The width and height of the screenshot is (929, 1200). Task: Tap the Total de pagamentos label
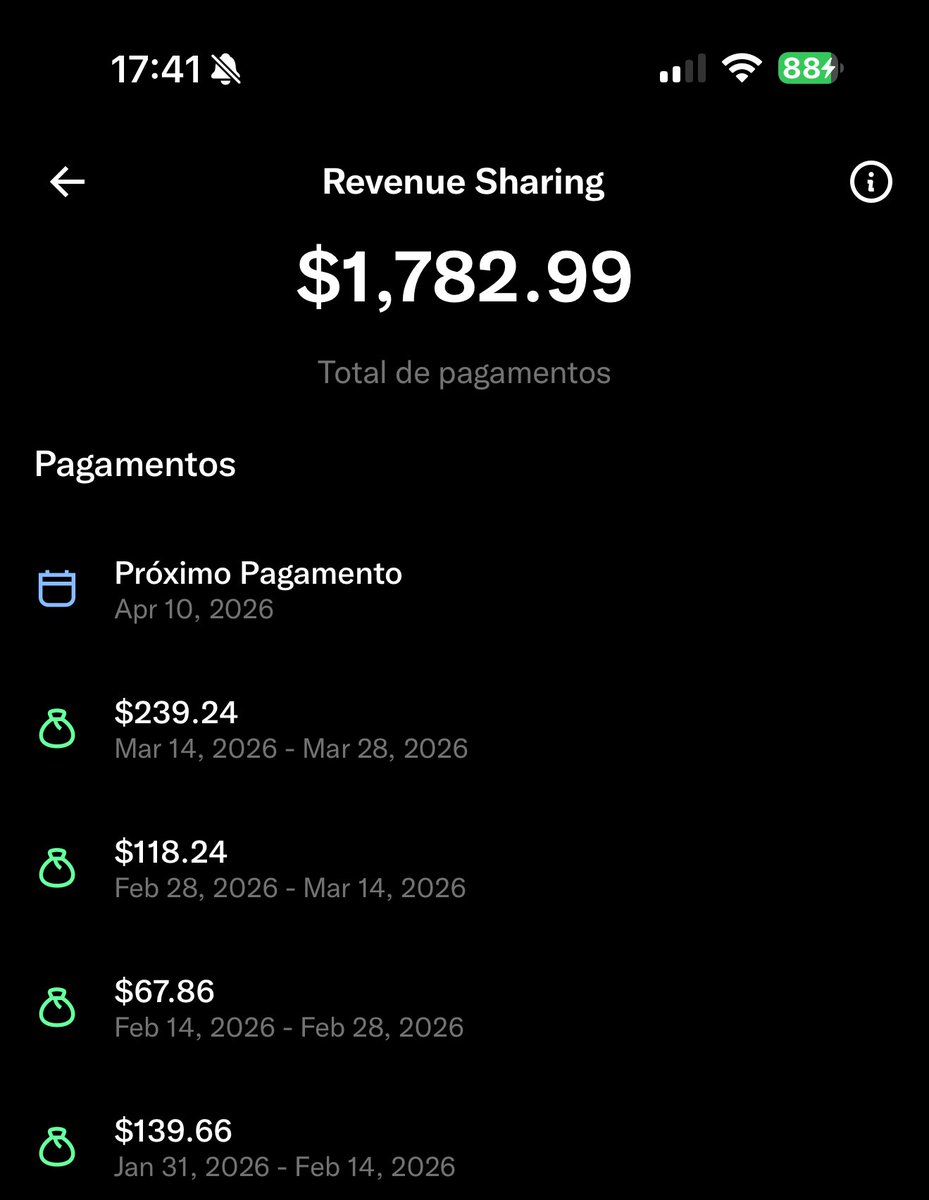click(464, 373)
